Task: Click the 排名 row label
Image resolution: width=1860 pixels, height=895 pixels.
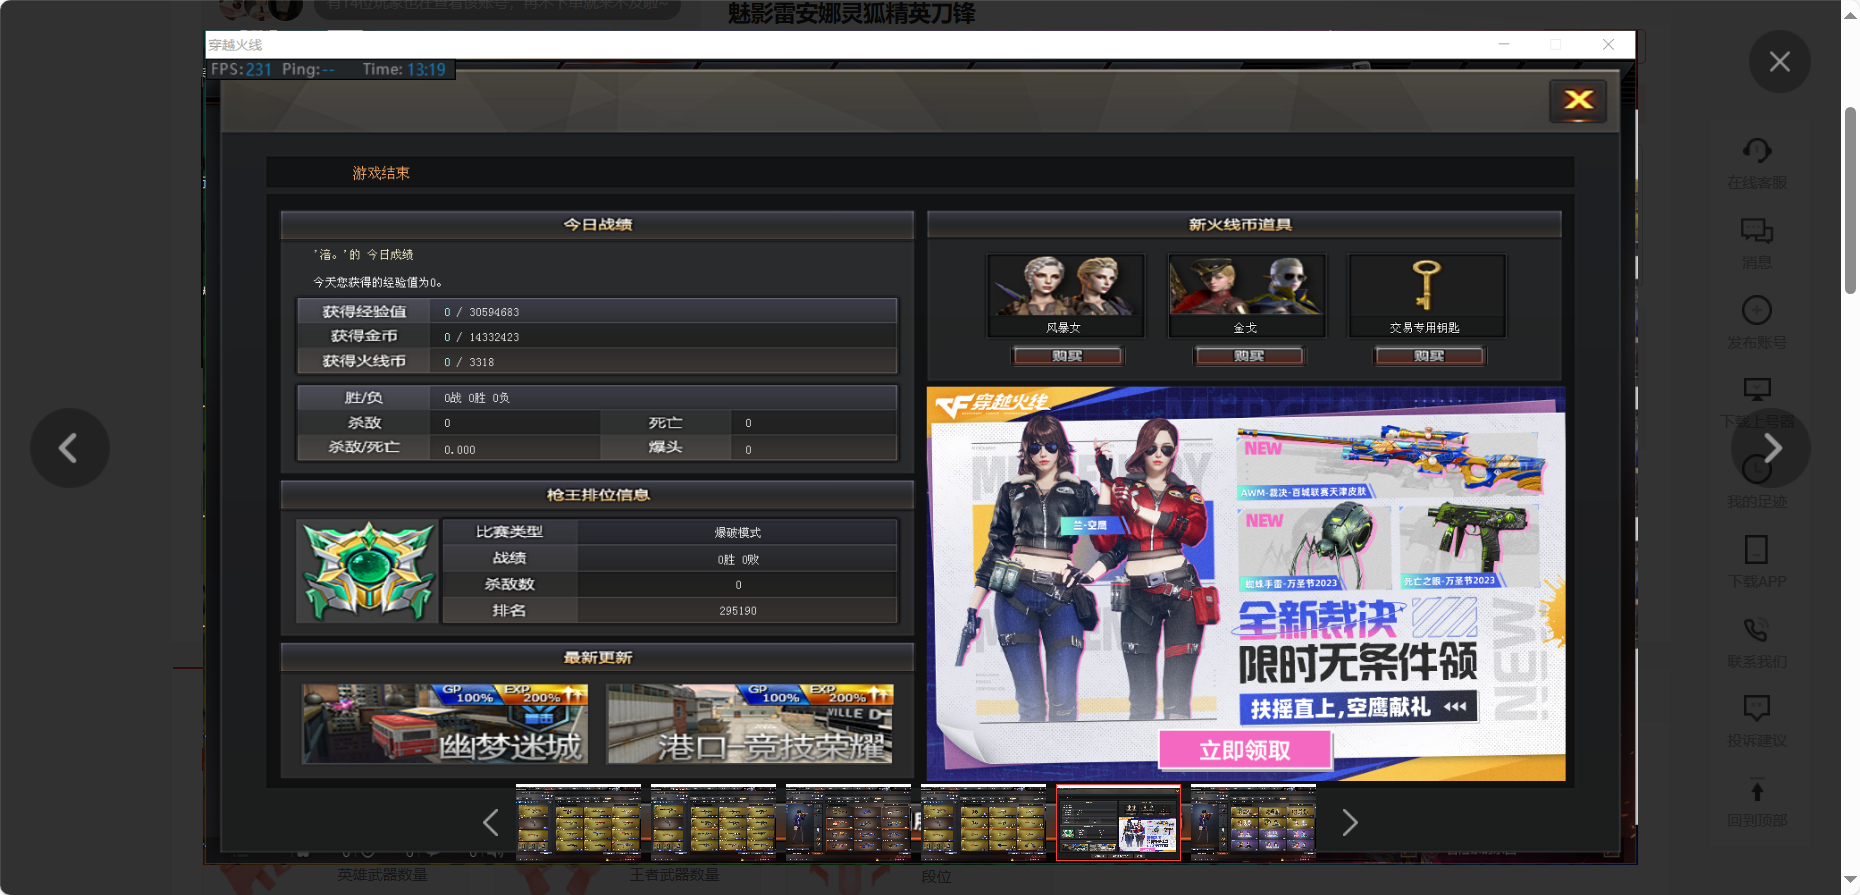Action: 509,610
